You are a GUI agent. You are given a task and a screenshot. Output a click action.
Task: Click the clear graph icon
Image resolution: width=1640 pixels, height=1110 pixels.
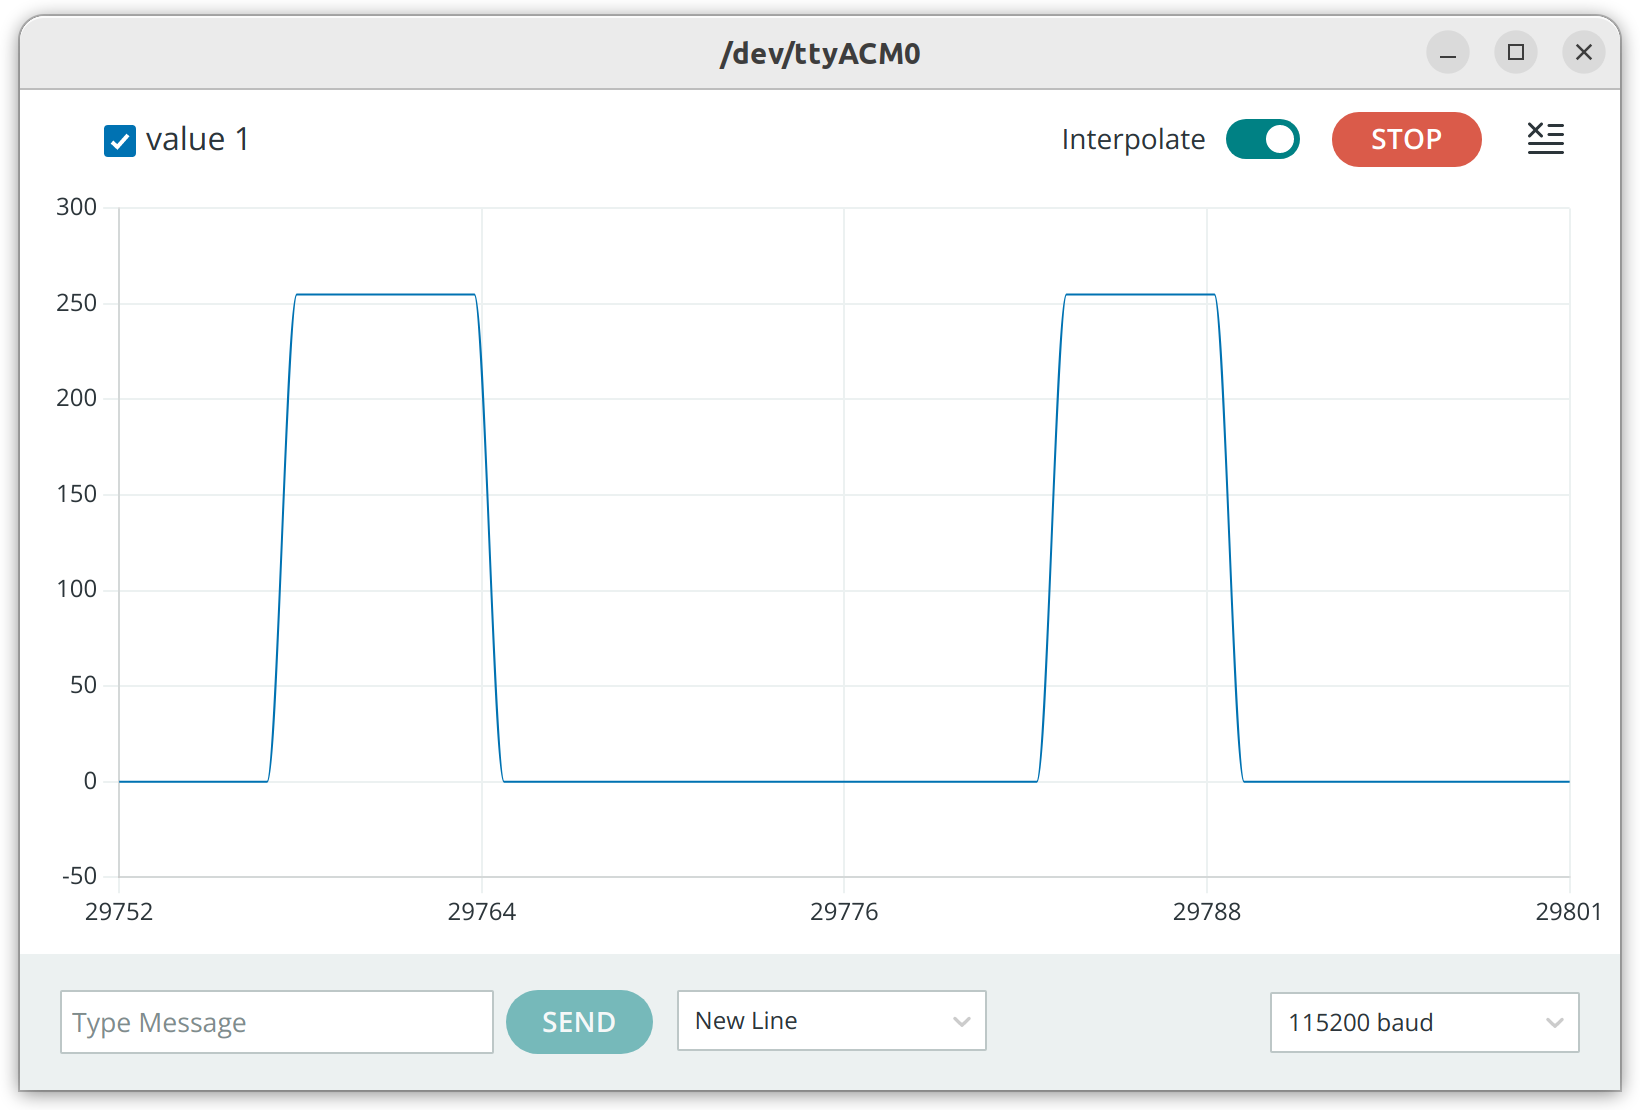coord(1545,138)
